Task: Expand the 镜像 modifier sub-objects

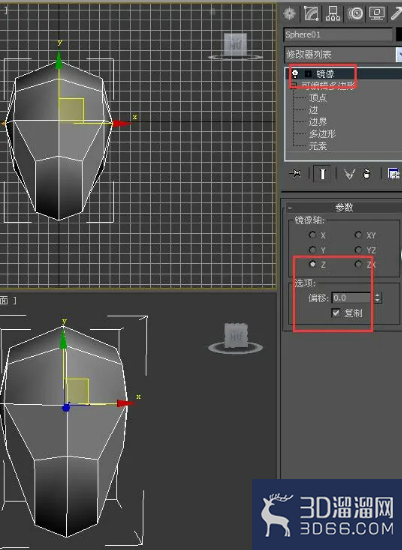Action: pyautogui.click(x=308, y=74)
